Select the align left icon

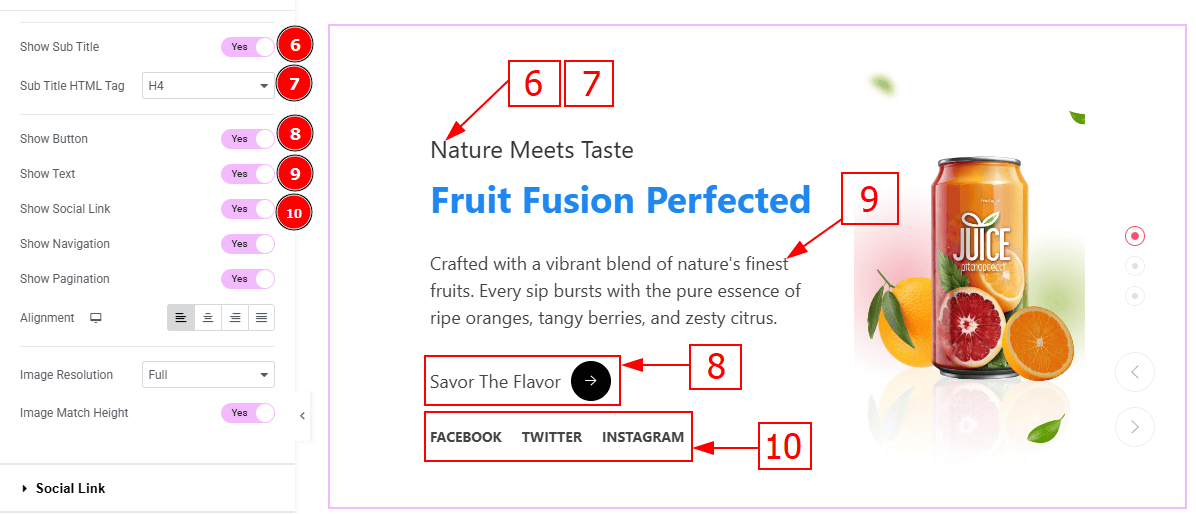[181, 318]
